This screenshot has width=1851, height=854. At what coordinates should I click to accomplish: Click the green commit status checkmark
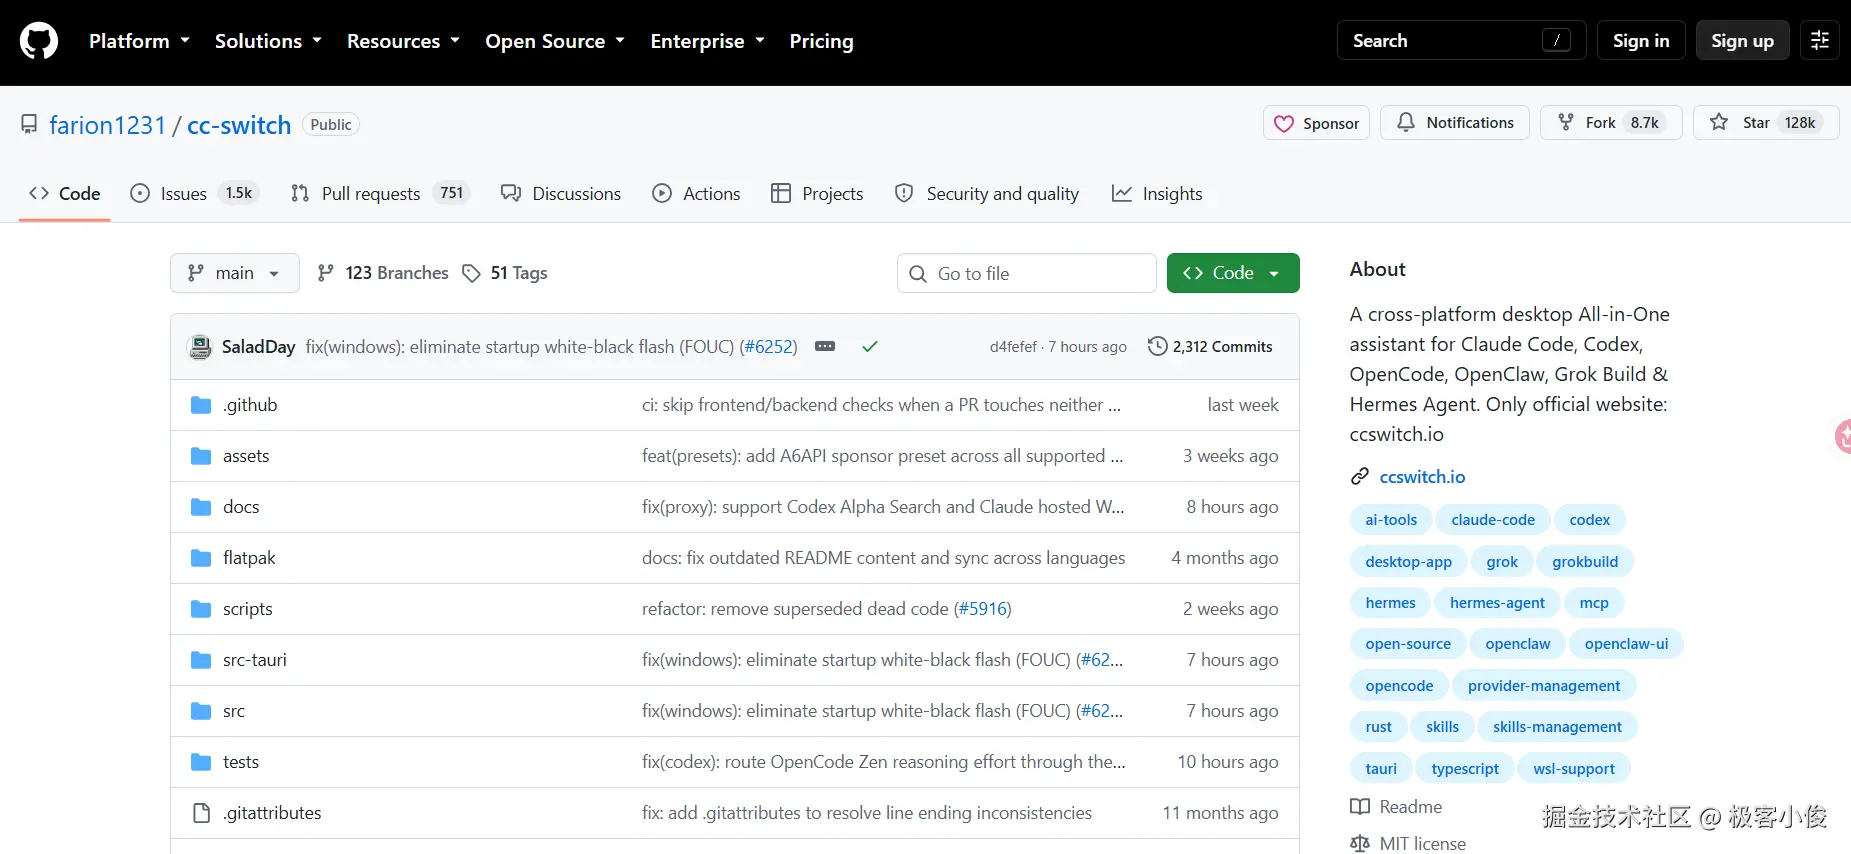pyautogui.click(x=870, y=347)
